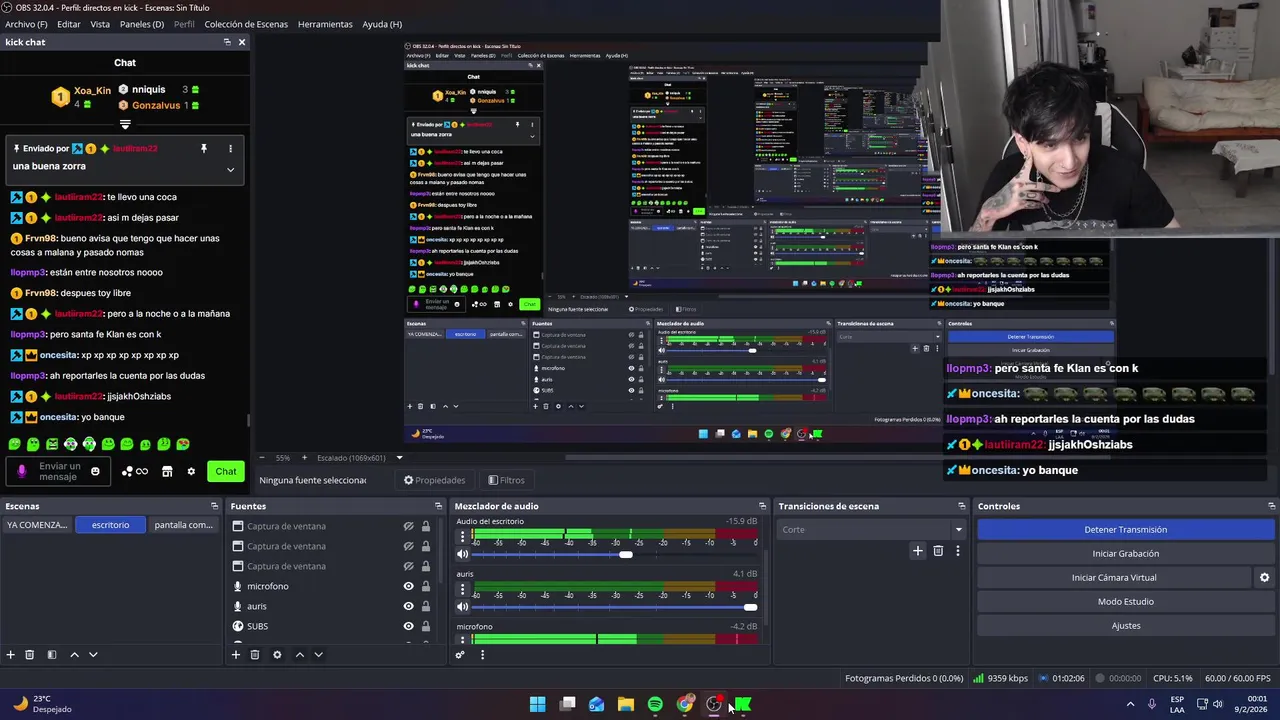Enter Modo Estudio
The image size is (1280, 720).
(1125, 602)
